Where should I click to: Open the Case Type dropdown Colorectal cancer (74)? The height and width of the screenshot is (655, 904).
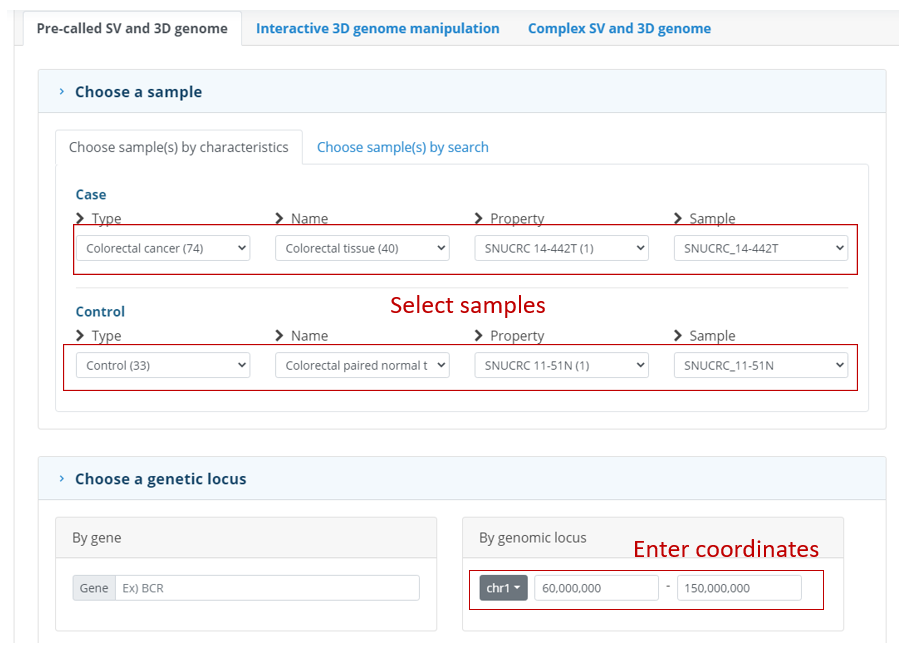(x=163, y=249)
